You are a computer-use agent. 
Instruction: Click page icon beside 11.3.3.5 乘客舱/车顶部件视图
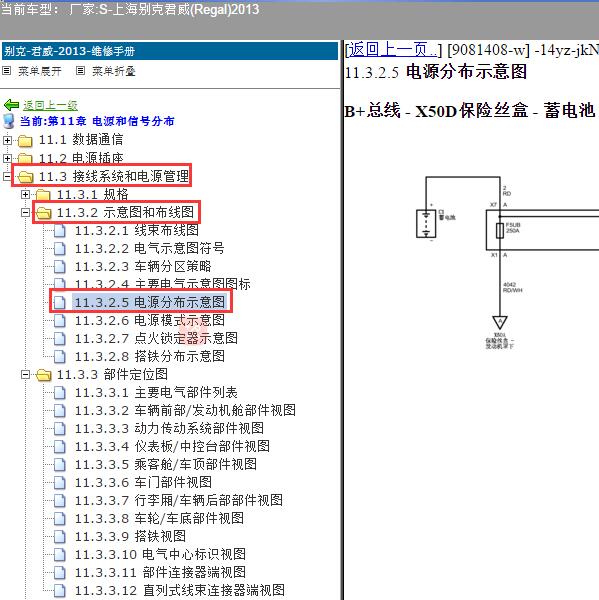pyautogui.click(x=60, y=465)
